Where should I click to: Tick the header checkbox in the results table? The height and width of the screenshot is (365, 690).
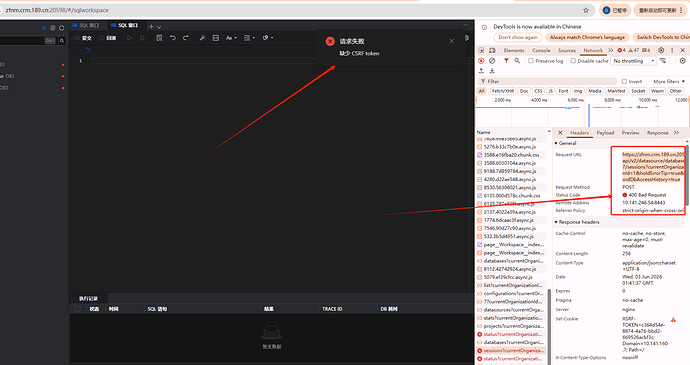[x=77, y=309]
